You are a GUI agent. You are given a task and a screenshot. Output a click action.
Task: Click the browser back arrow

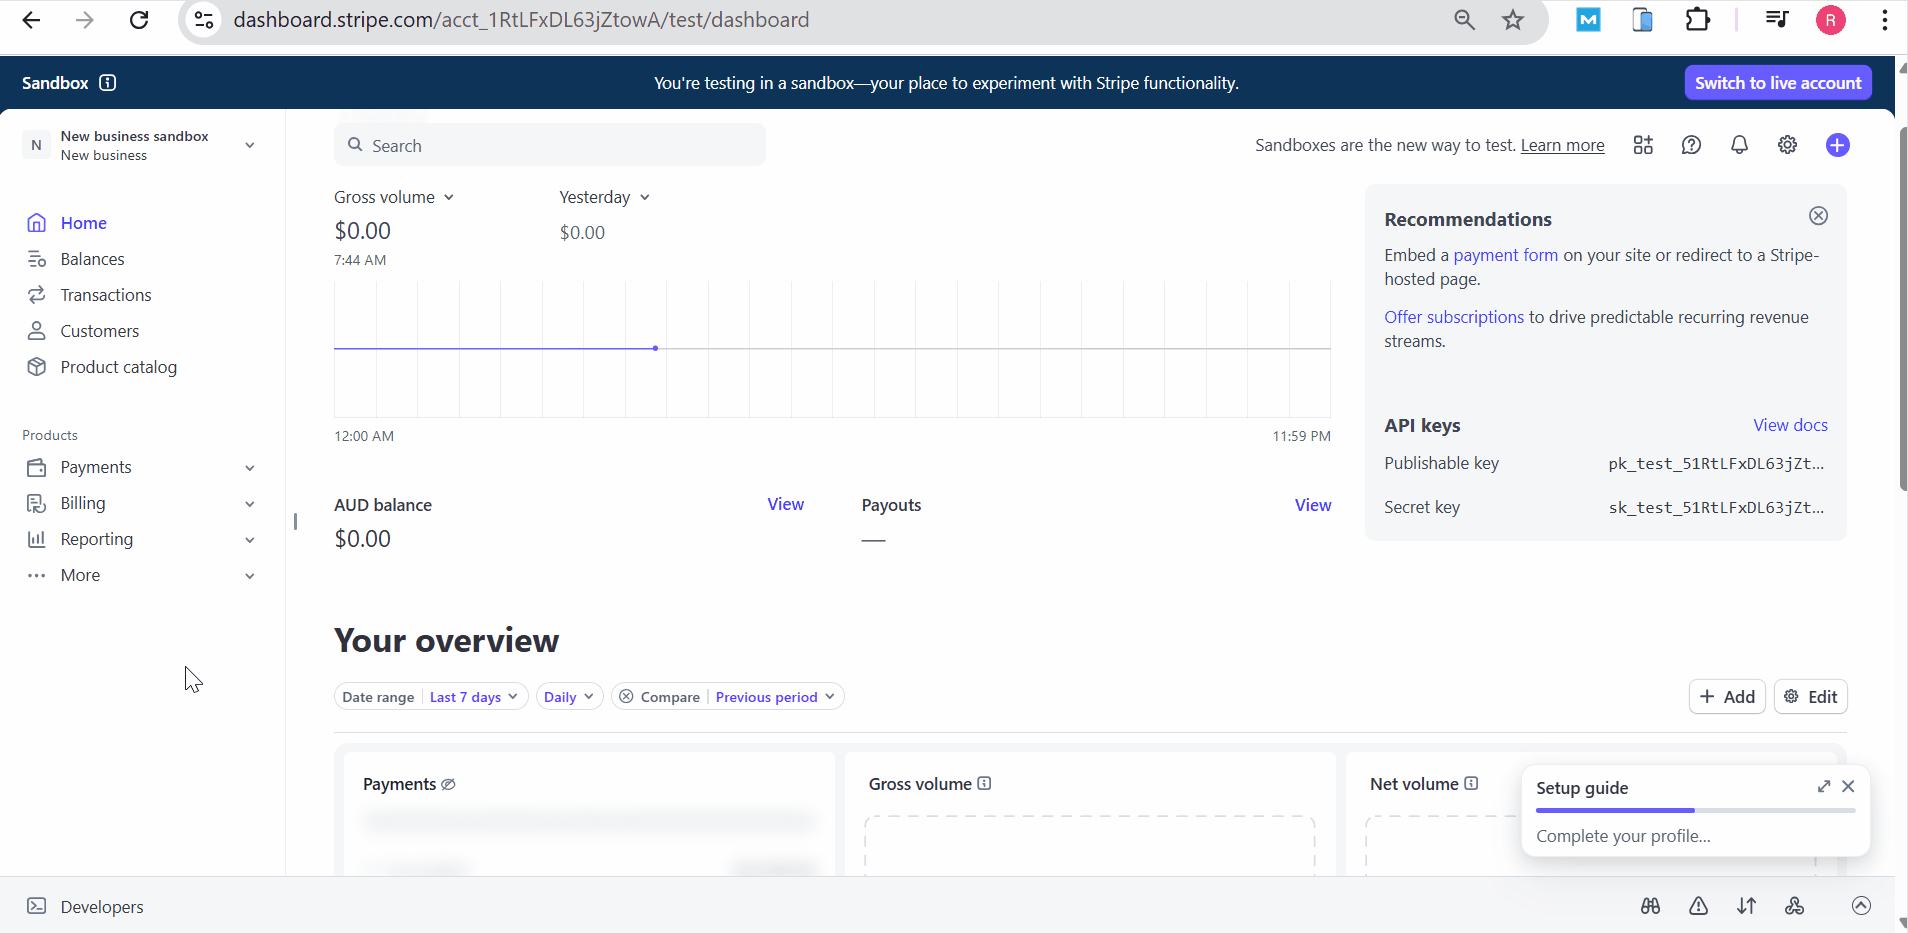pos(31,20)
